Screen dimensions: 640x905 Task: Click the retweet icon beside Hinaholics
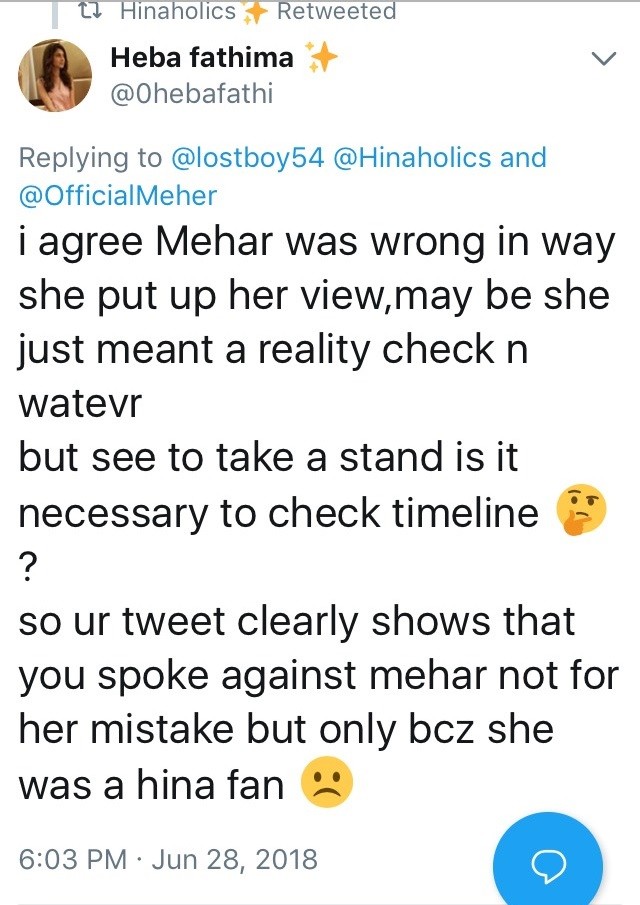click(x=91, y=11)
